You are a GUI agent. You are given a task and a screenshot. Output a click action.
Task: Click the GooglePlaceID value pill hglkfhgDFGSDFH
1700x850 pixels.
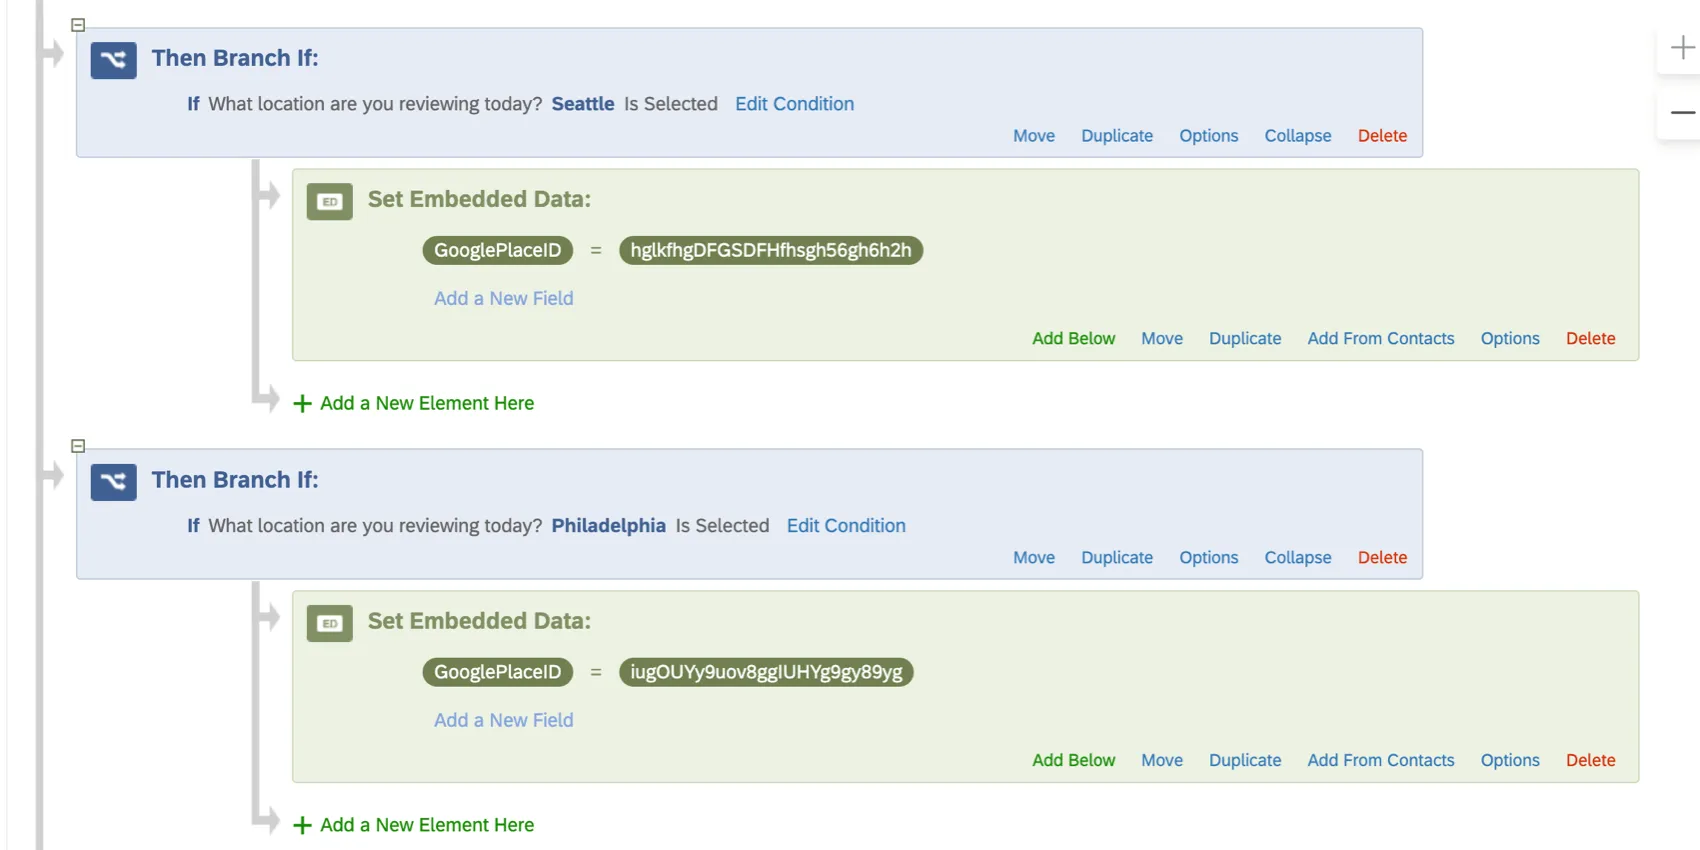click(x=771, y=250)
